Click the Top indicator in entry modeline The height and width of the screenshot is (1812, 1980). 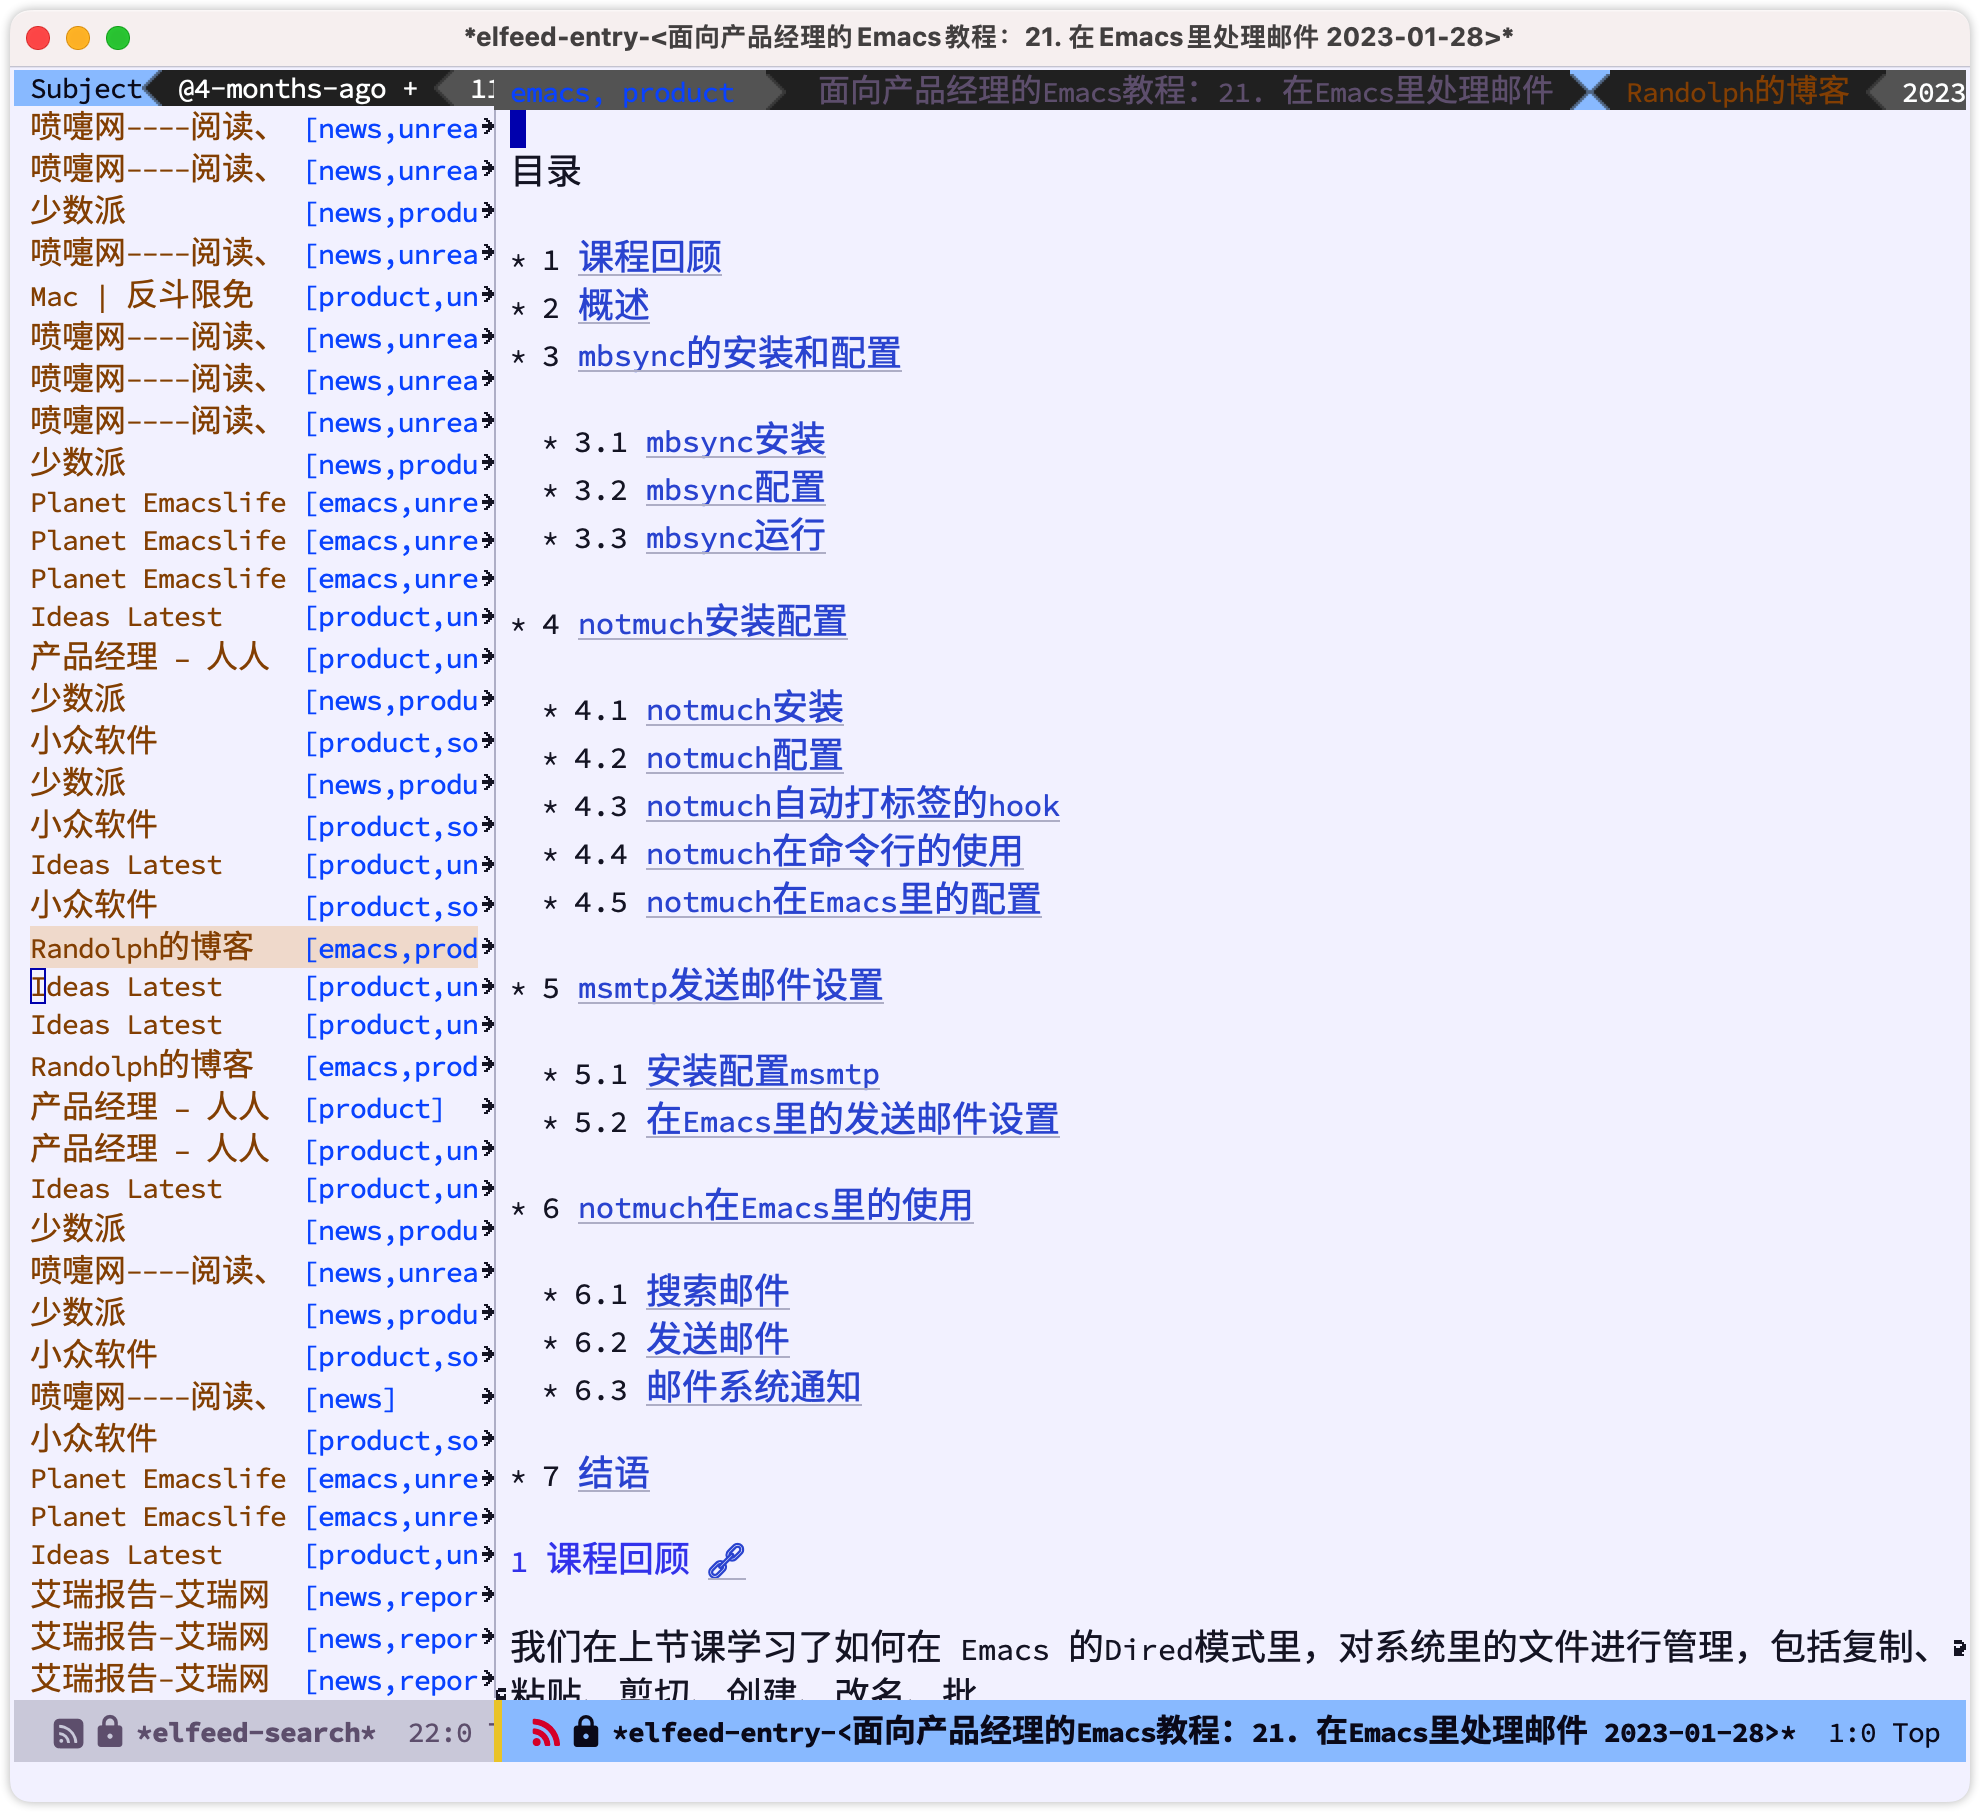click(x=1916, y=1733)
